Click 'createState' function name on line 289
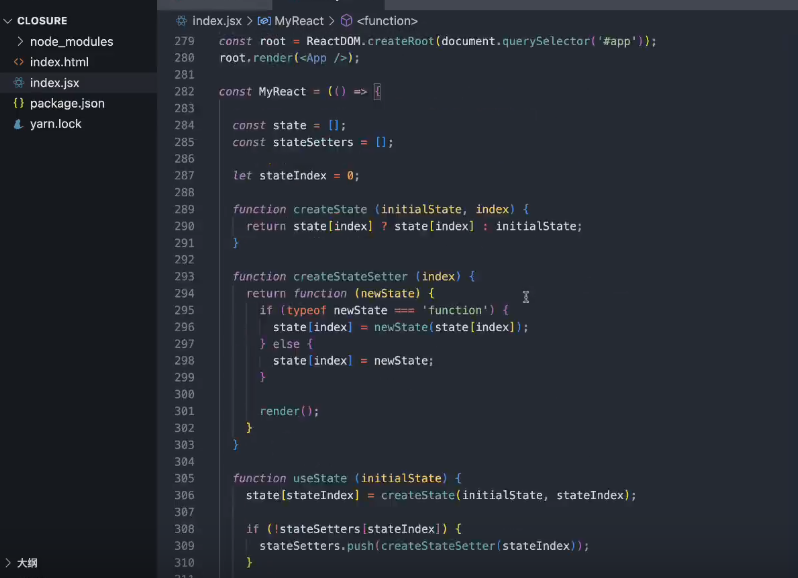Viewport: 798px width, 578px height. (330, 209)
